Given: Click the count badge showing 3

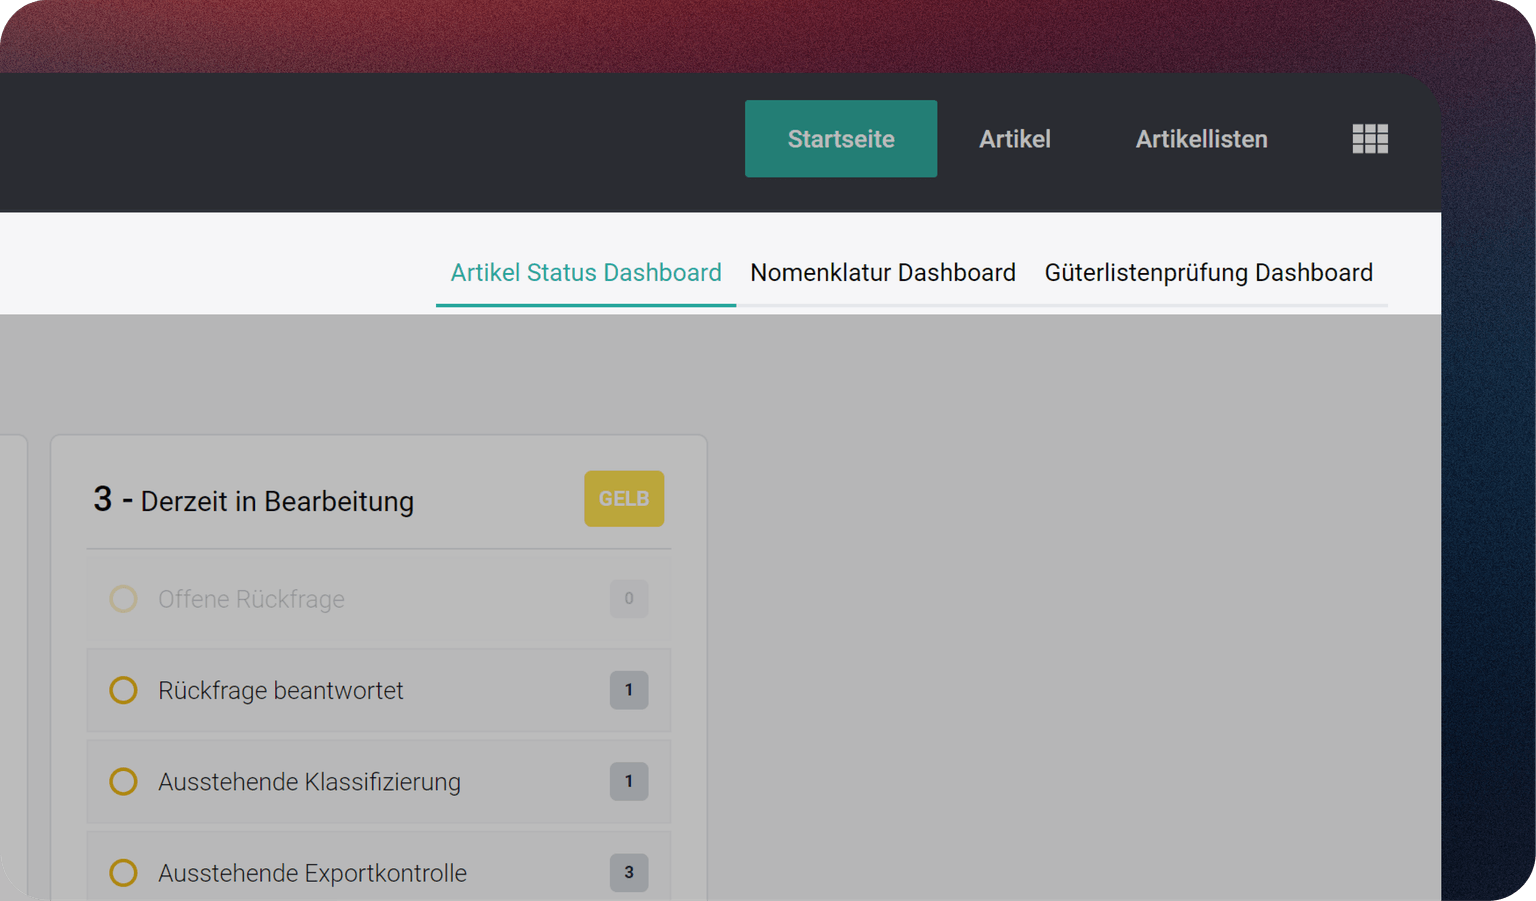Looking at the screenshot, I should click(x=629, y=873).
